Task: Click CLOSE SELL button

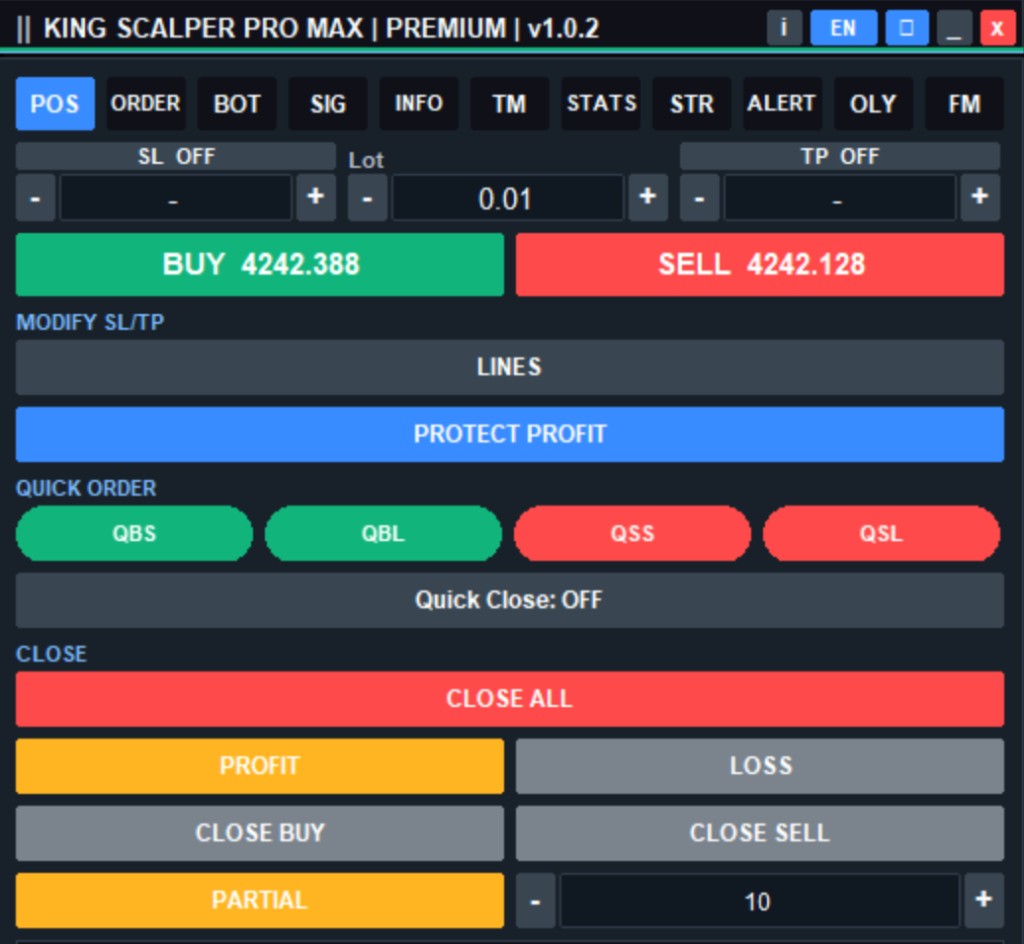Action: (760, 834)
